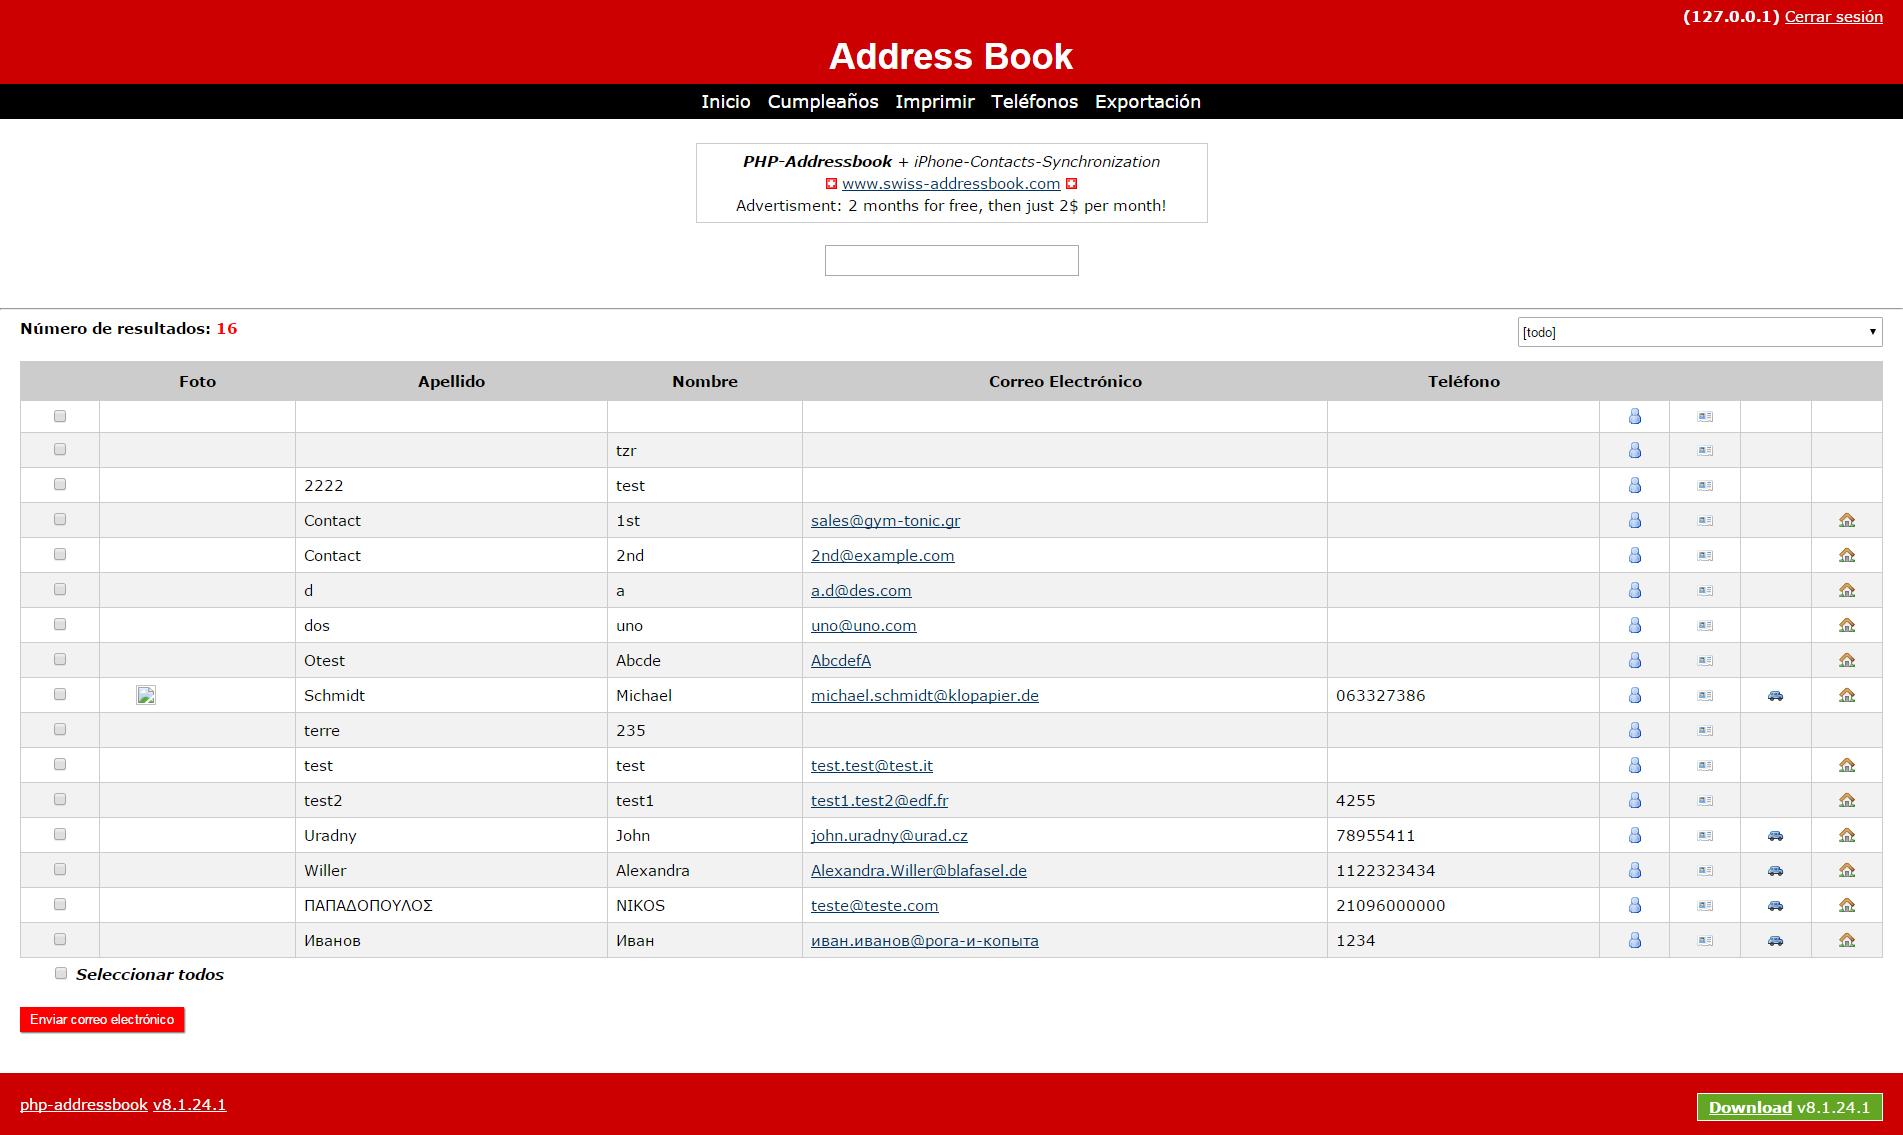Select the car icon for Alexandra Willer
Viewport: 1903px width, 1135px height.
tap(1775, 870)
